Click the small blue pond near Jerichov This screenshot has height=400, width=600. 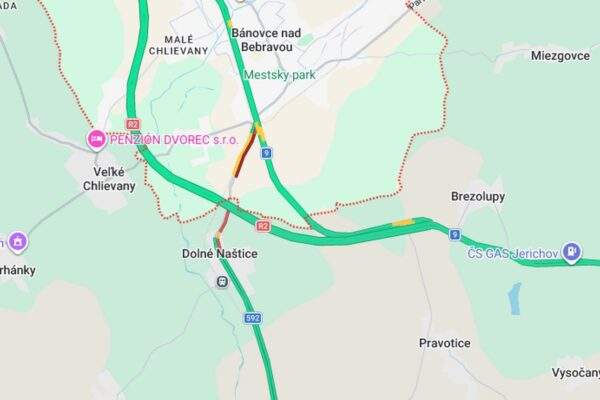(x=515, y=299)
